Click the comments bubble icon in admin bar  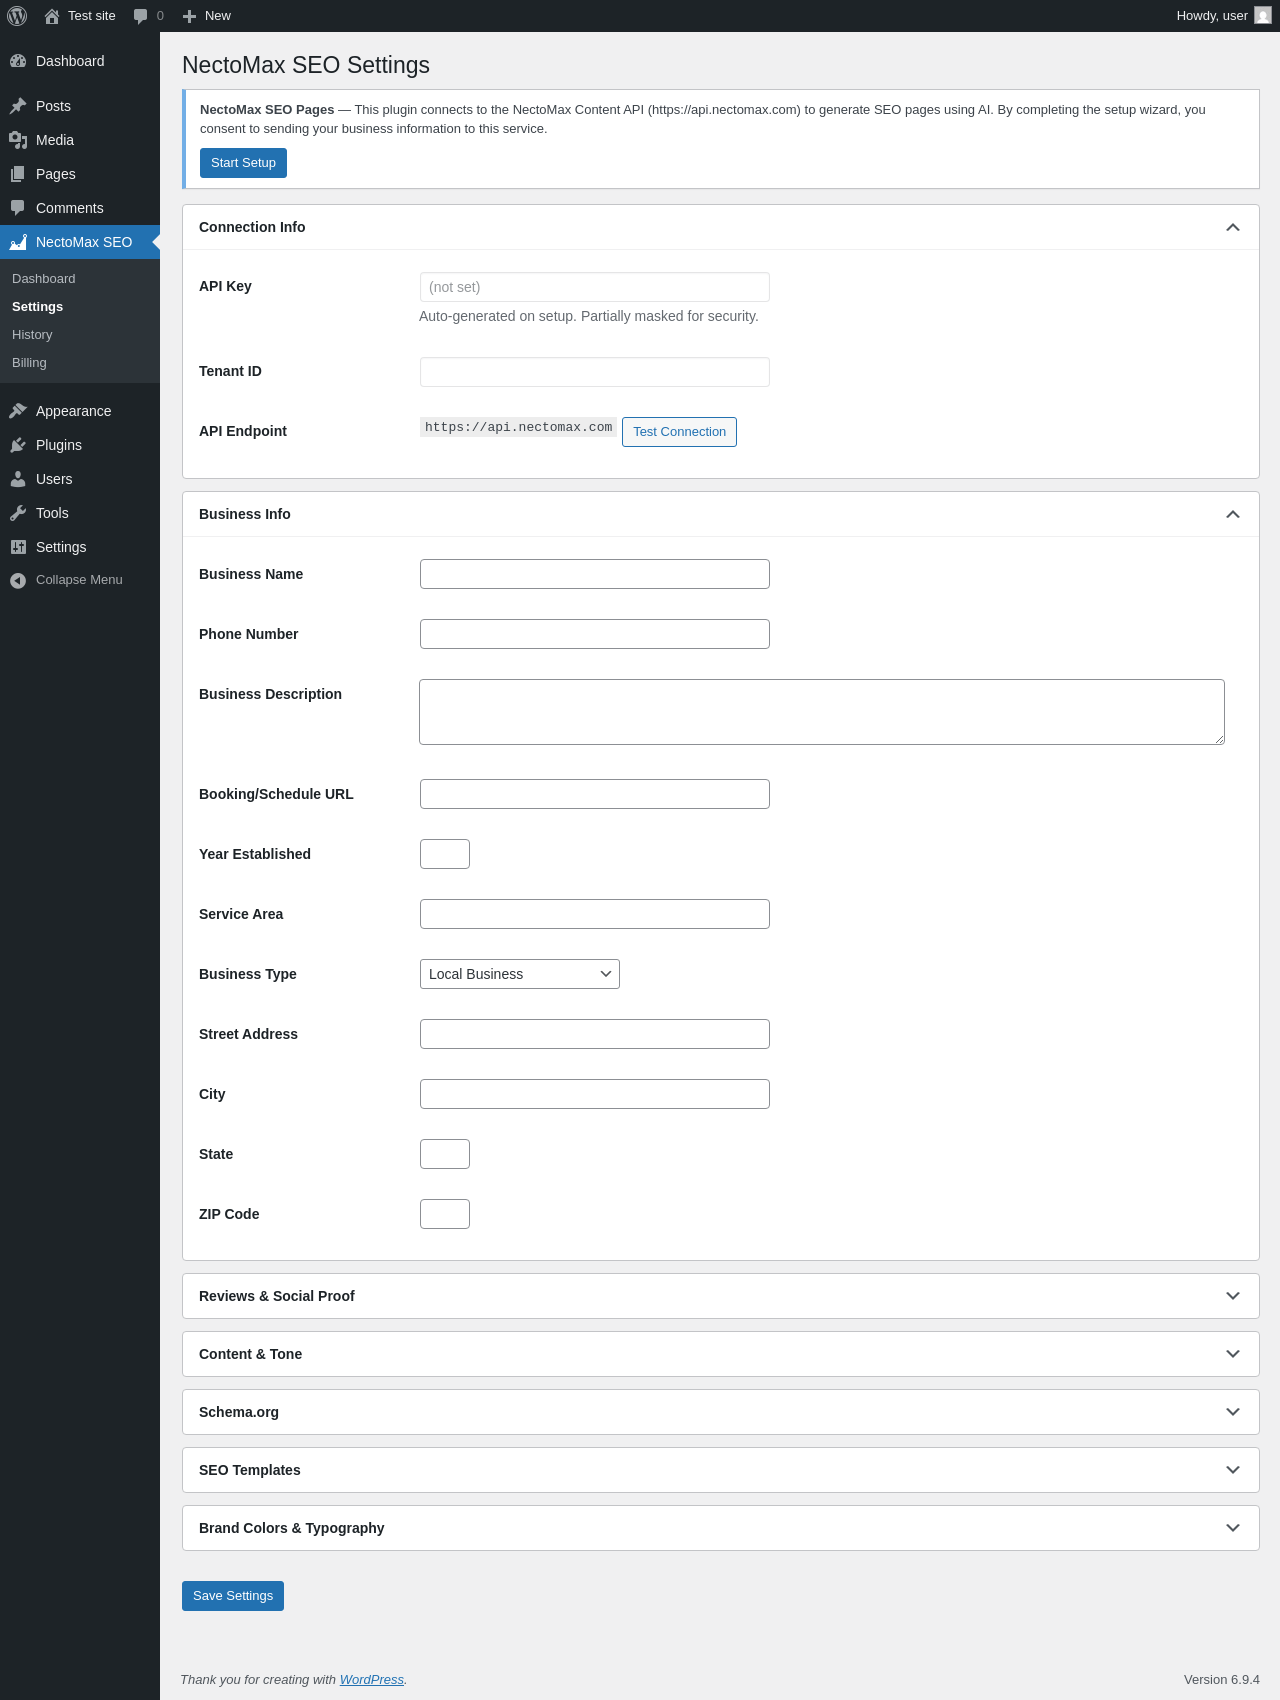pos(141,16)
